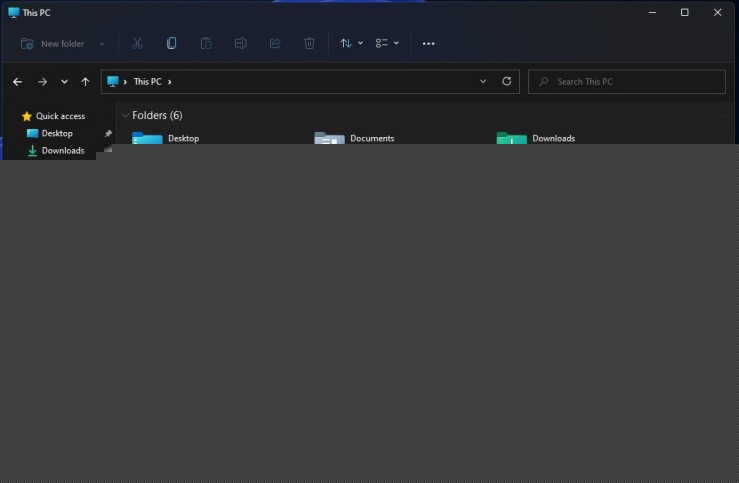
Task: Select Quick access in the sidebar
Action: (x=60, y=116)
